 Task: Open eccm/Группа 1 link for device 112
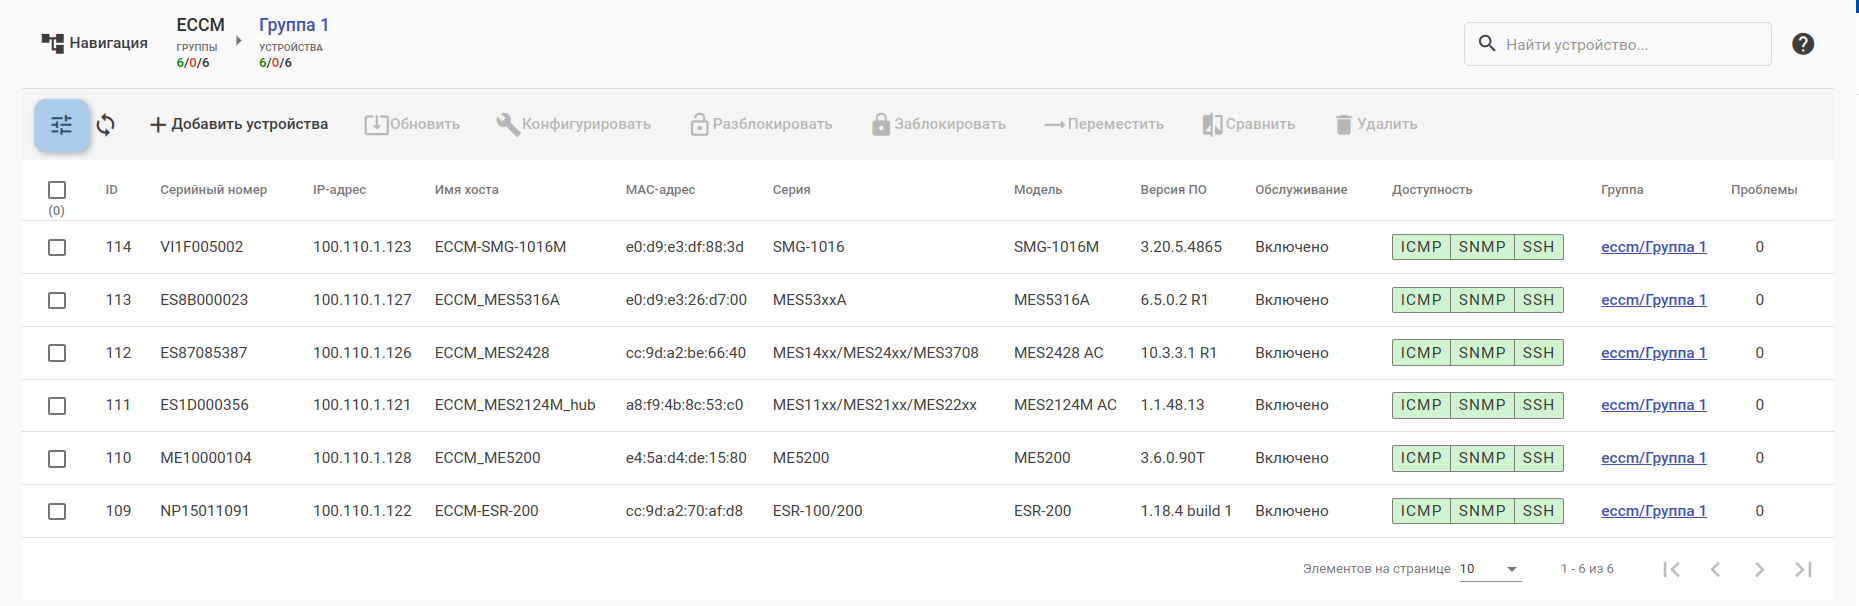click(x=1653, y=353)
